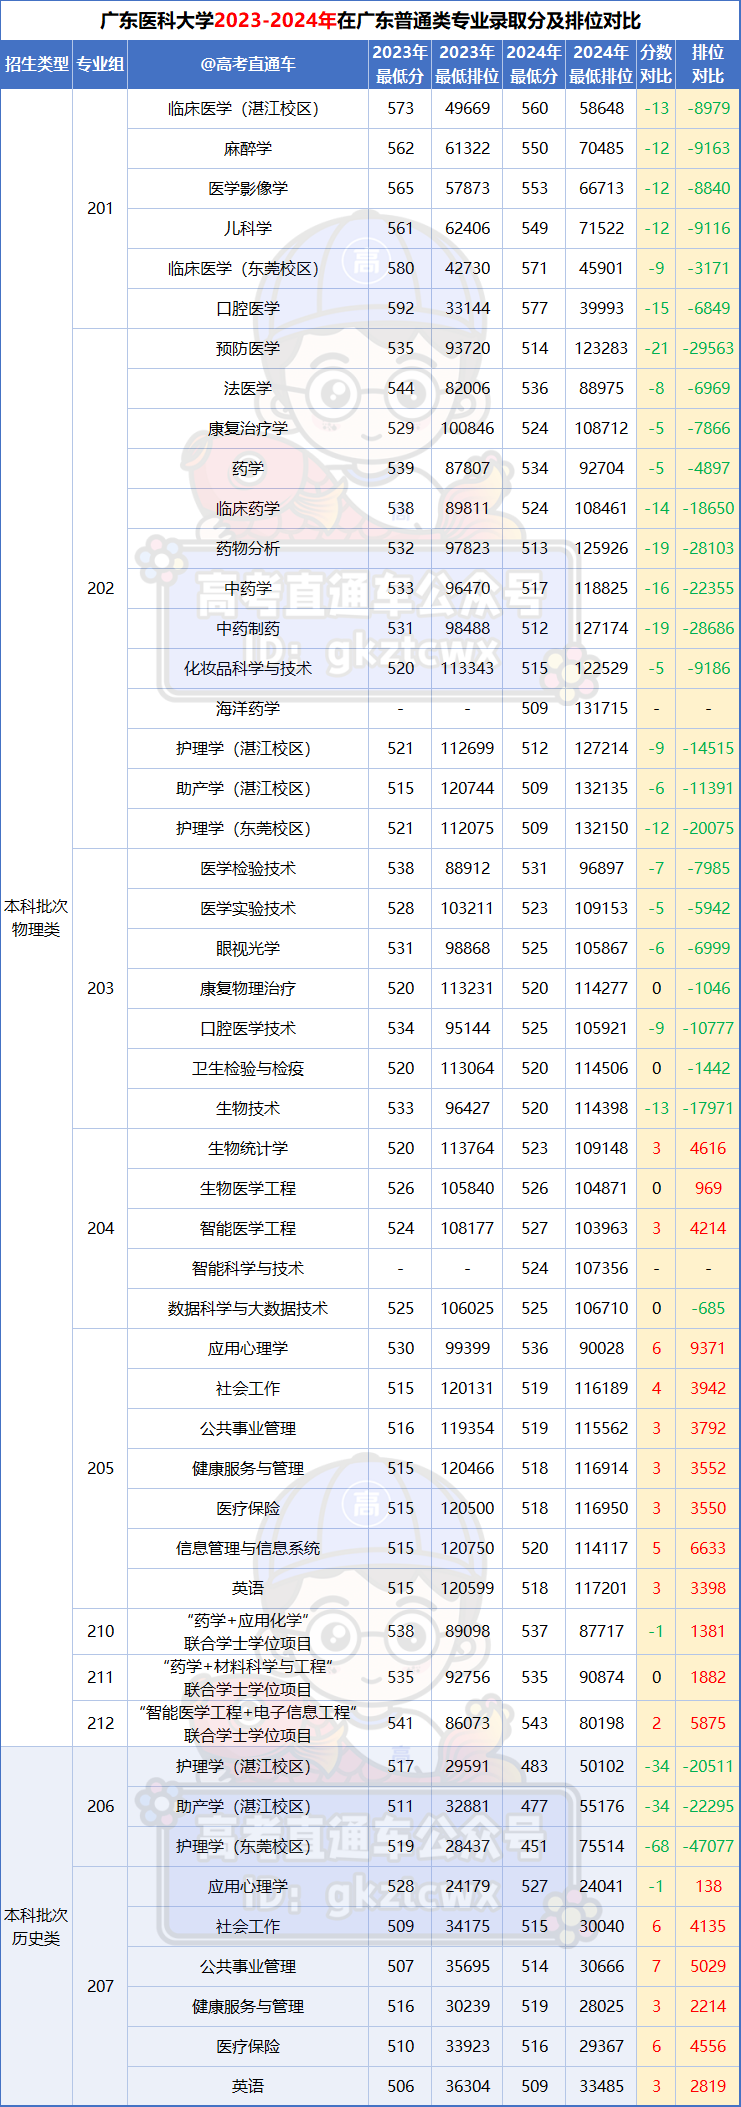741x2107 pixels.
Task: Select the 卫生检验与检疫 major cell
Action: tap(248, 1069)
